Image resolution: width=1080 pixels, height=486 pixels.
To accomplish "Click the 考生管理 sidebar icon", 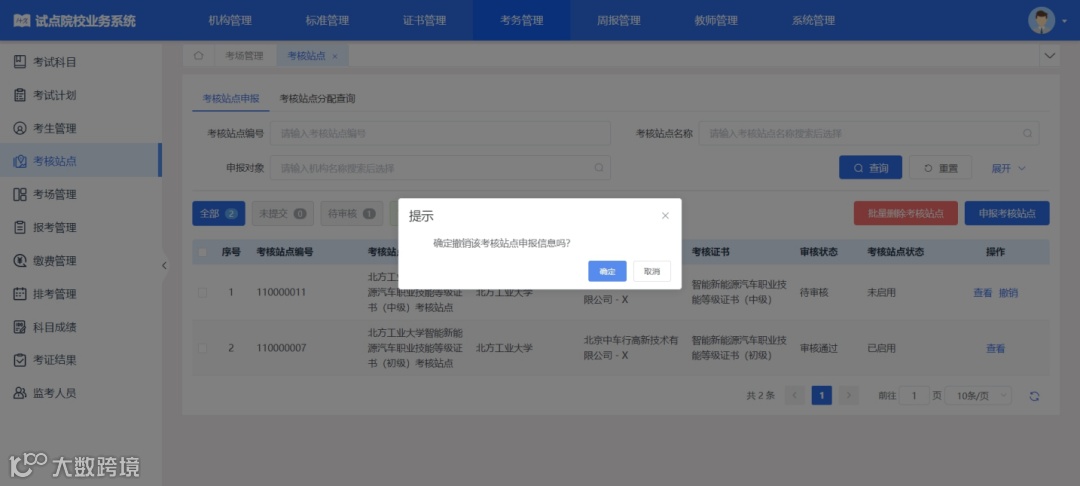I will pos(20,128).
